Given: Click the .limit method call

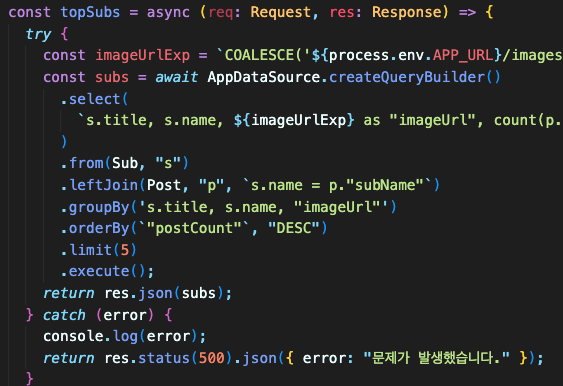Looking at the screenshot, I should point(86,250).
